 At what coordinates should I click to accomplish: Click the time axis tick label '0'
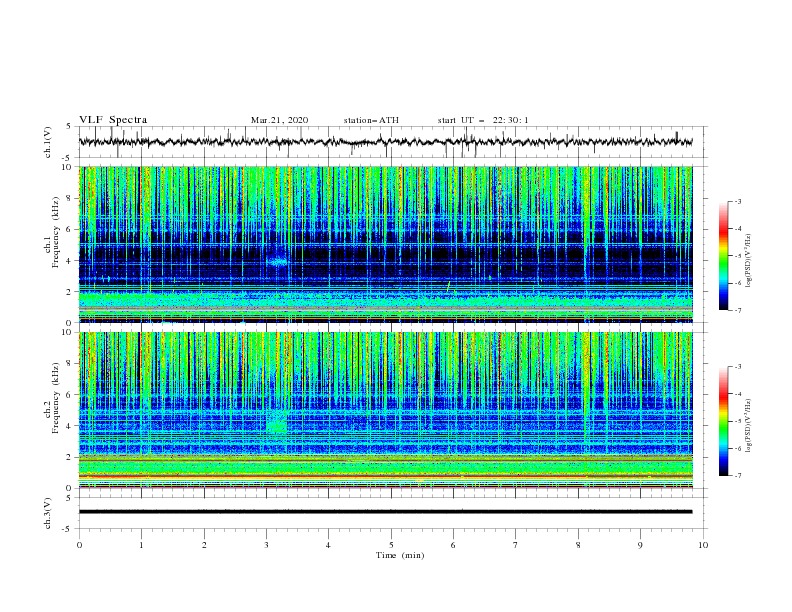79,545
